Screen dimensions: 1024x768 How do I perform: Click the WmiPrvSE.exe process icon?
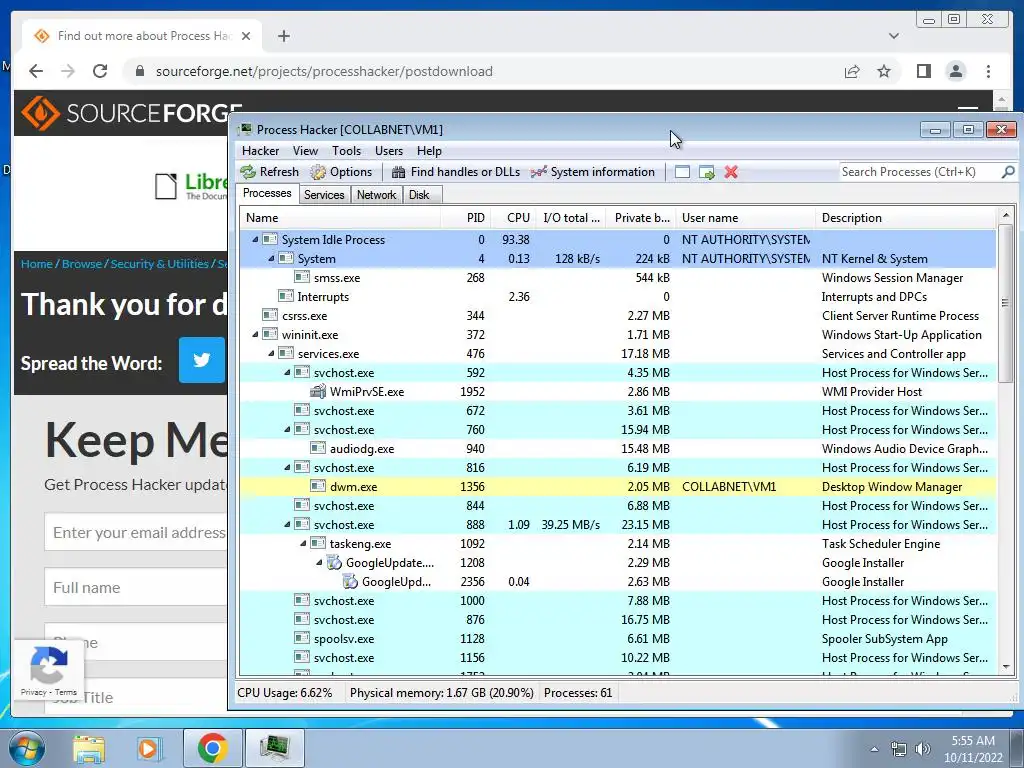(x=318, y=392)
